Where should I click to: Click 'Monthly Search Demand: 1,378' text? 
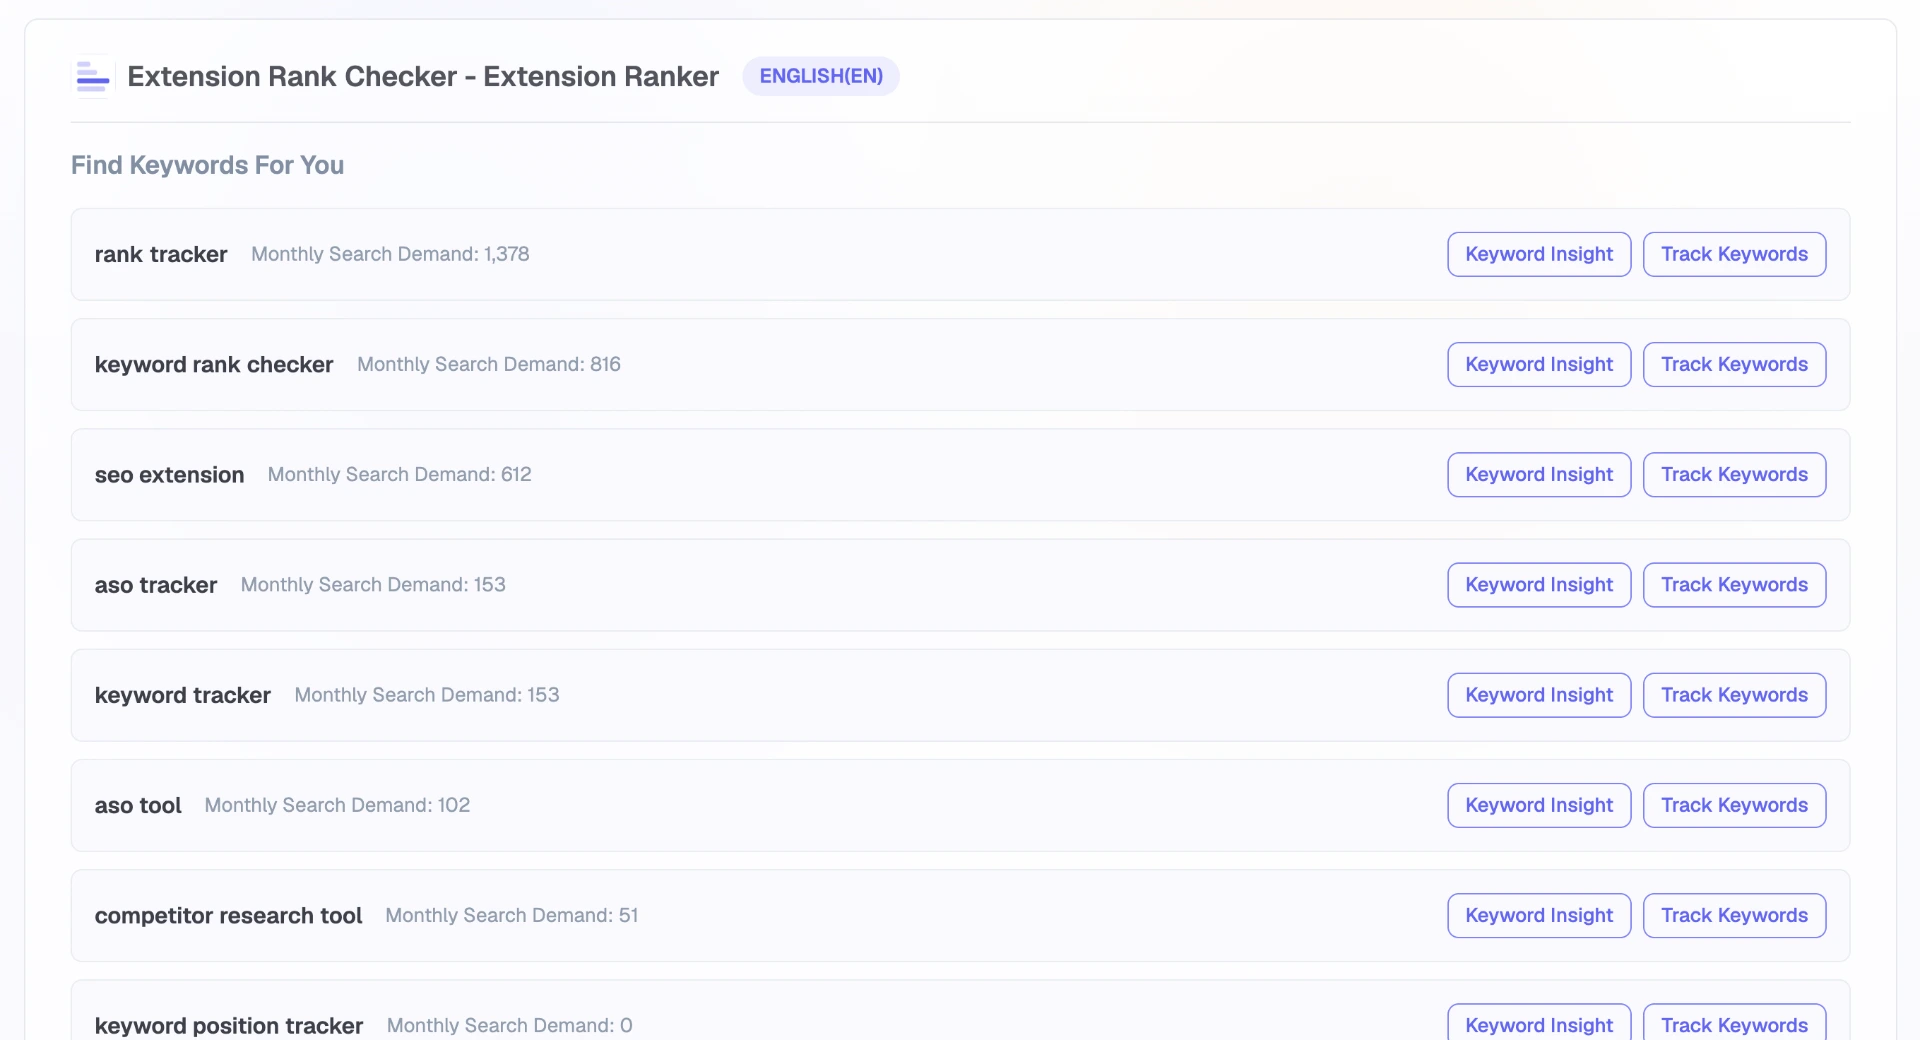tap(390, 254)
